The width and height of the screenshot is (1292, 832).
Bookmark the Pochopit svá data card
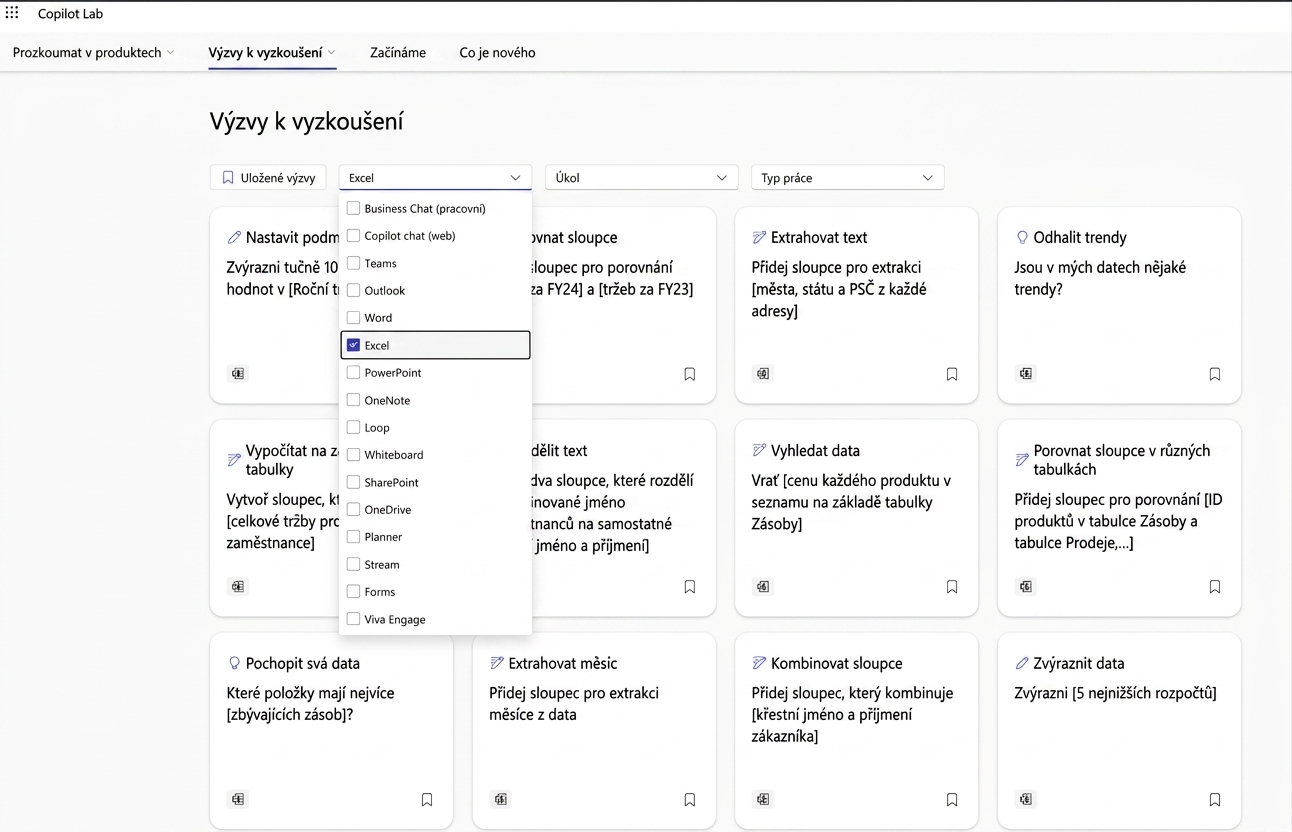427,800
